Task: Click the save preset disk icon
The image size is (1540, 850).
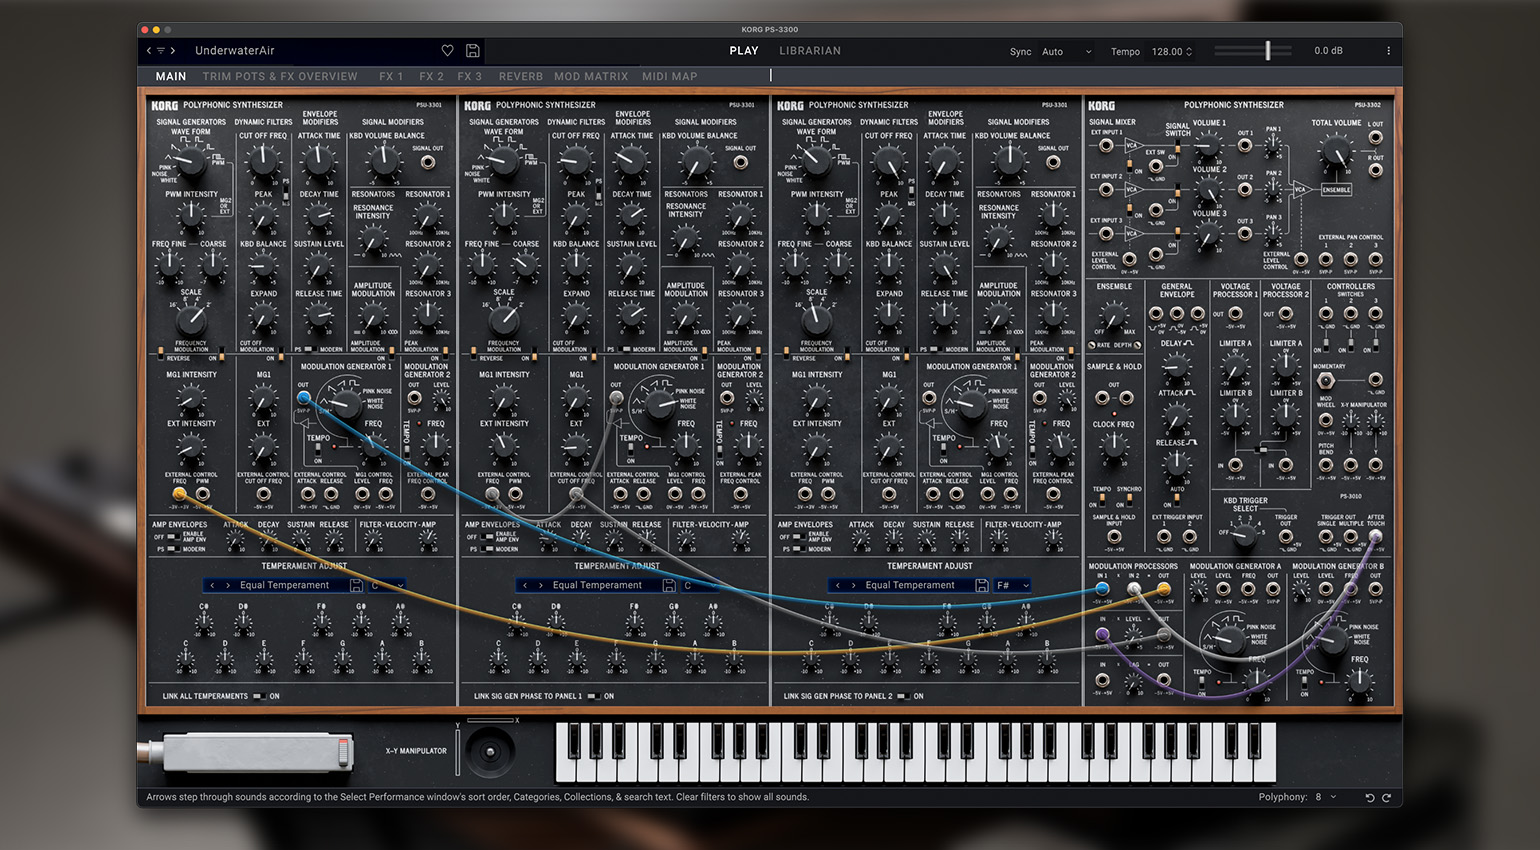Action: click(472, 51)
